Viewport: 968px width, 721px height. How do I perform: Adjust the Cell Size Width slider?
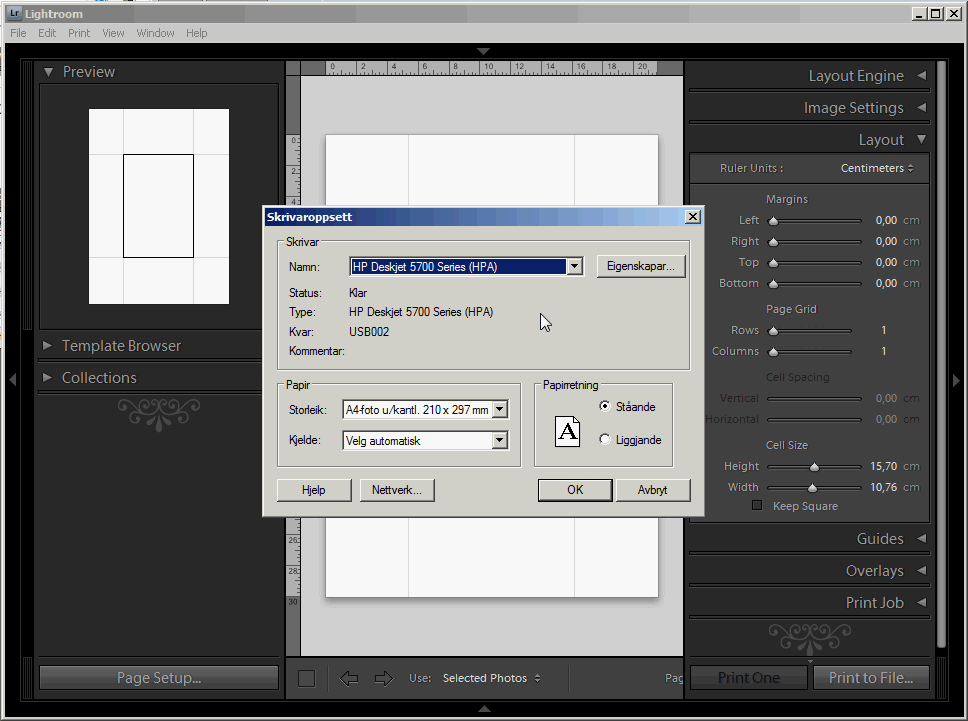[814, 487]
